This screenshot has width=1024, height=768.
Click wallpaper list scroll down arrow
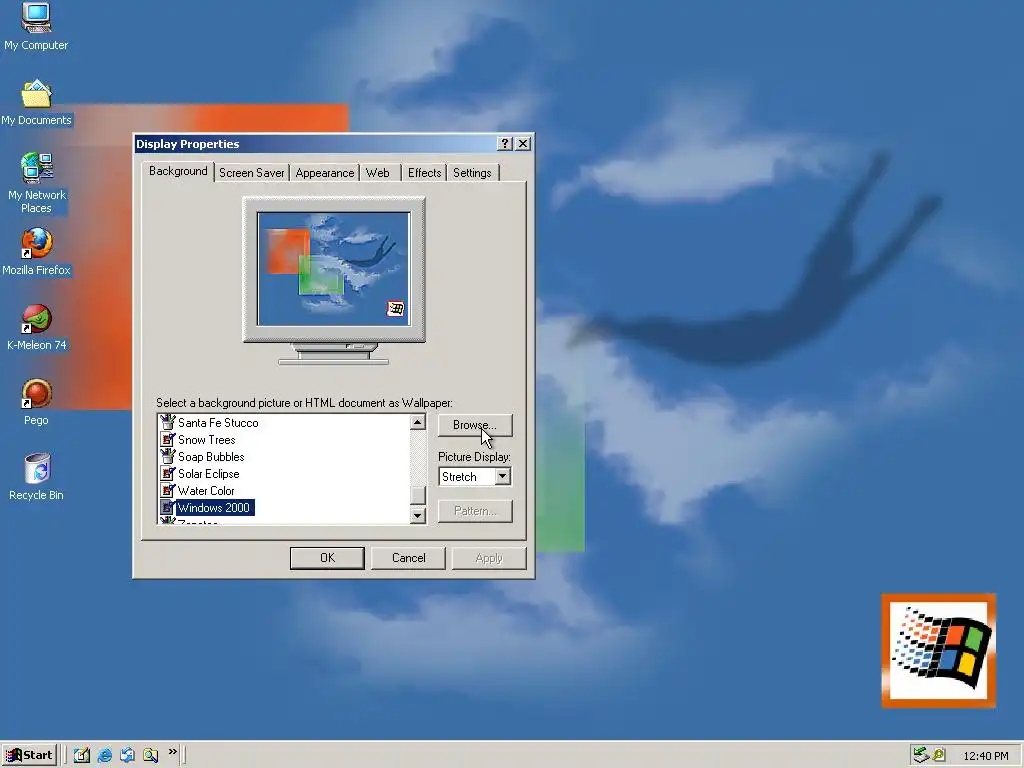[418, 515]
